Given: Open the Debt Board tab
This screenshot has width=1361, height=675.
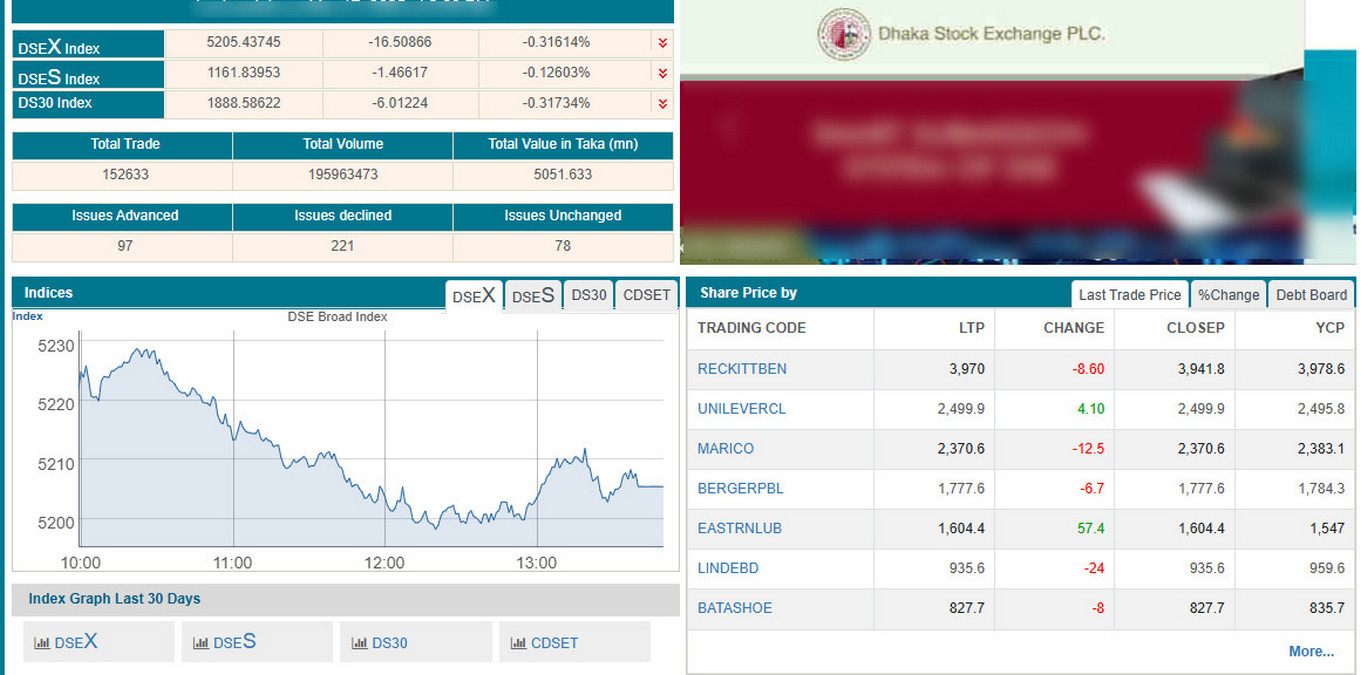Looking at the screenshot, I should [x=1311, y=294].
